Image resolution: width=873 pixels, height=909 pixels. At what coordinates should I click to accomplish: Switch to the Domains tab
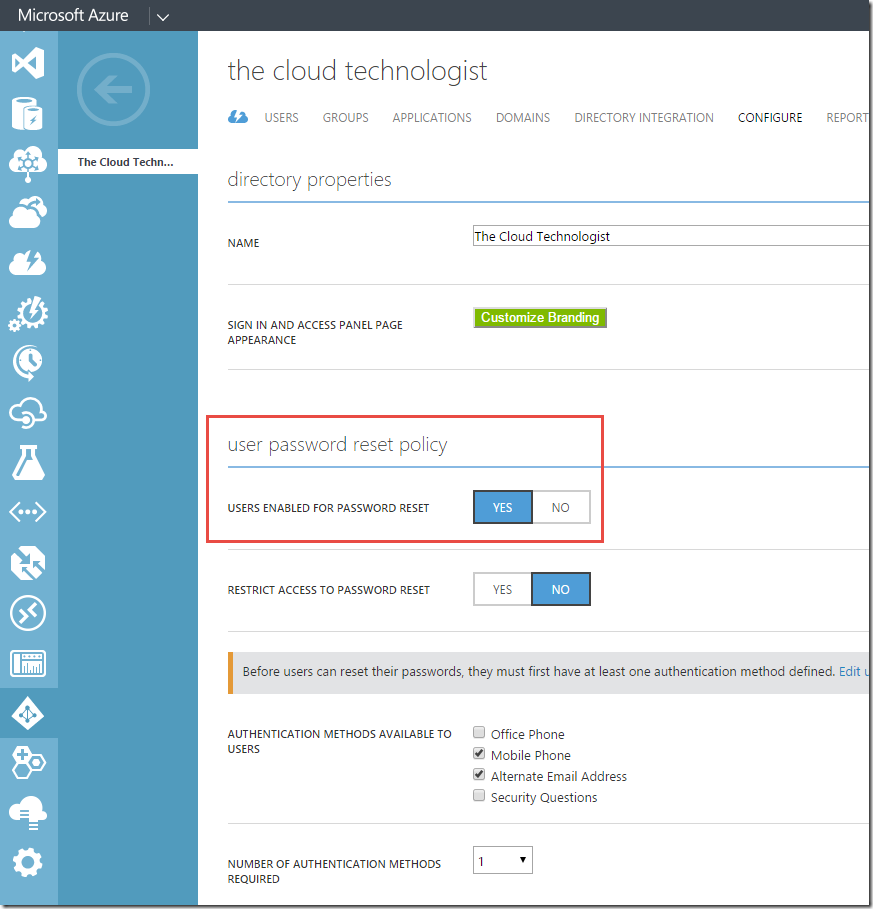pyautogui.click(x=523, y=118)
